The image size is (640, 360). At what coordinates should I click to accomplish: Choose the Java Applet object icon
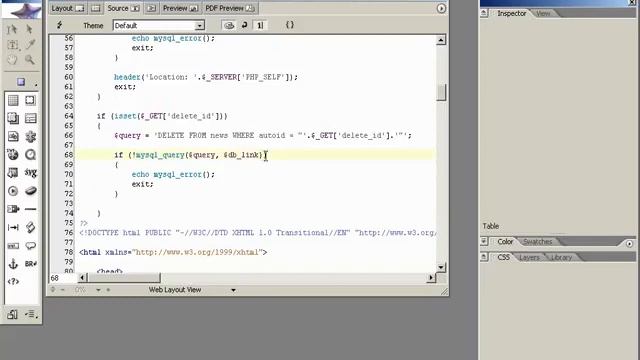30,191
